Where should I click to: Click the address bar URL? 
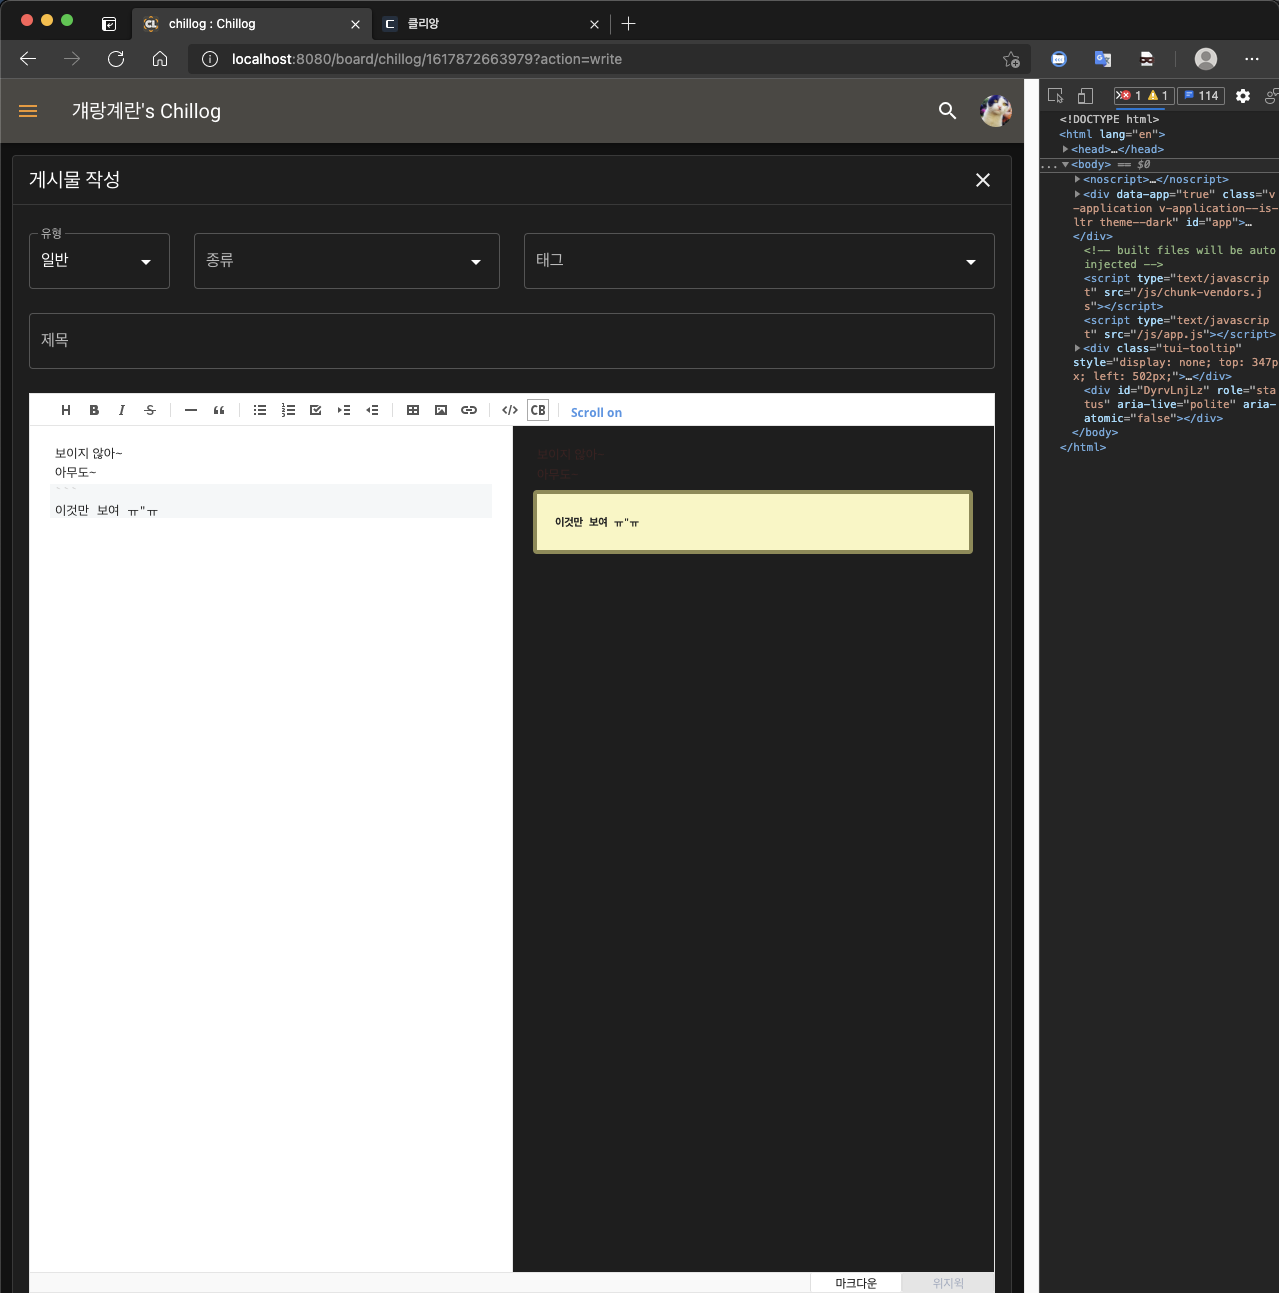tap(427, 59)
